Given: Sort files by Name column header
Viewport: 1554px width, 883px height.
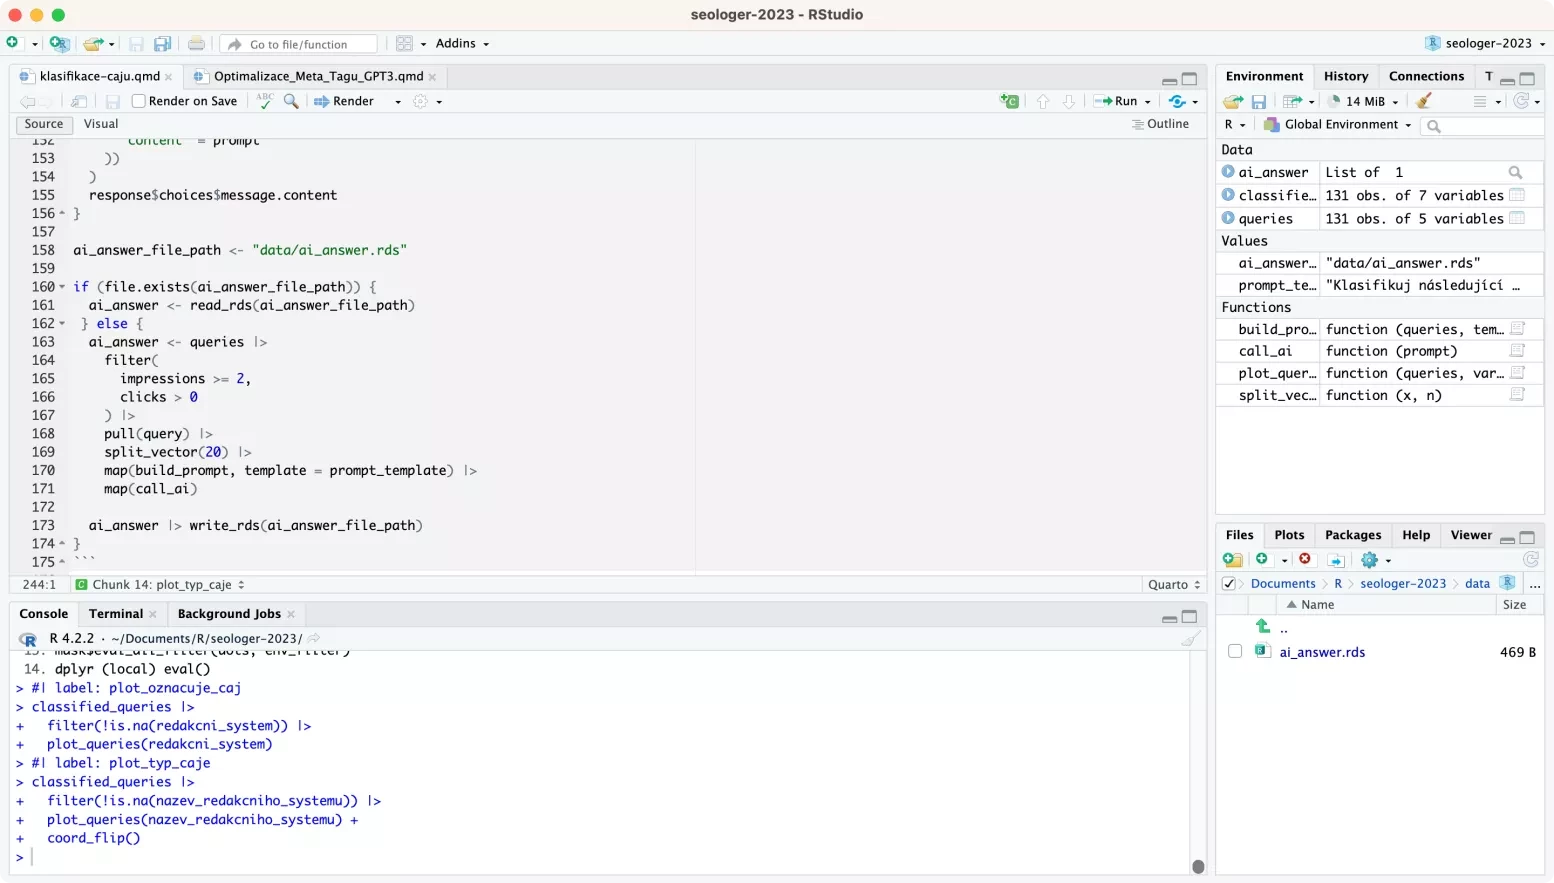Looking at the screenshot, I should tap(1318, 605).
